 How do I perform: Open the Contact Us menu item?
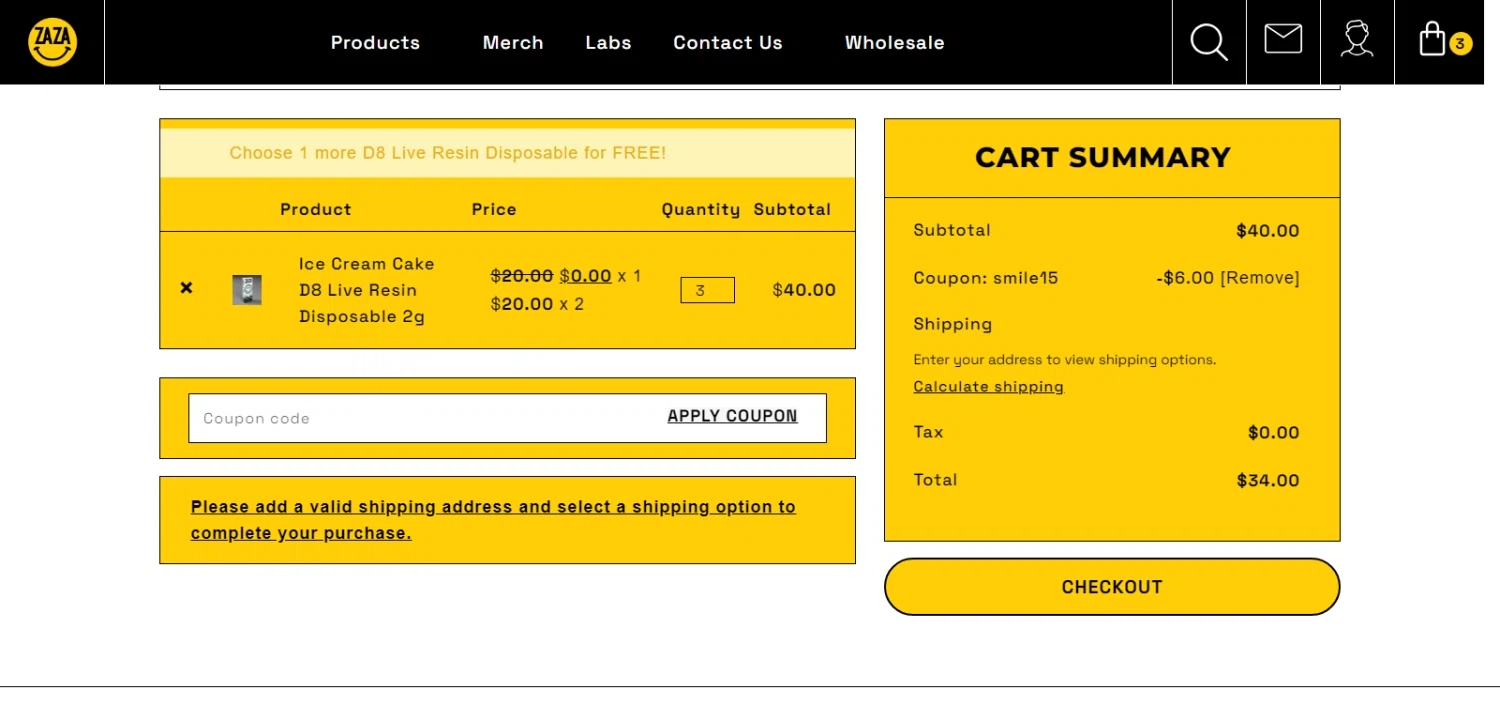coord(728,43)
